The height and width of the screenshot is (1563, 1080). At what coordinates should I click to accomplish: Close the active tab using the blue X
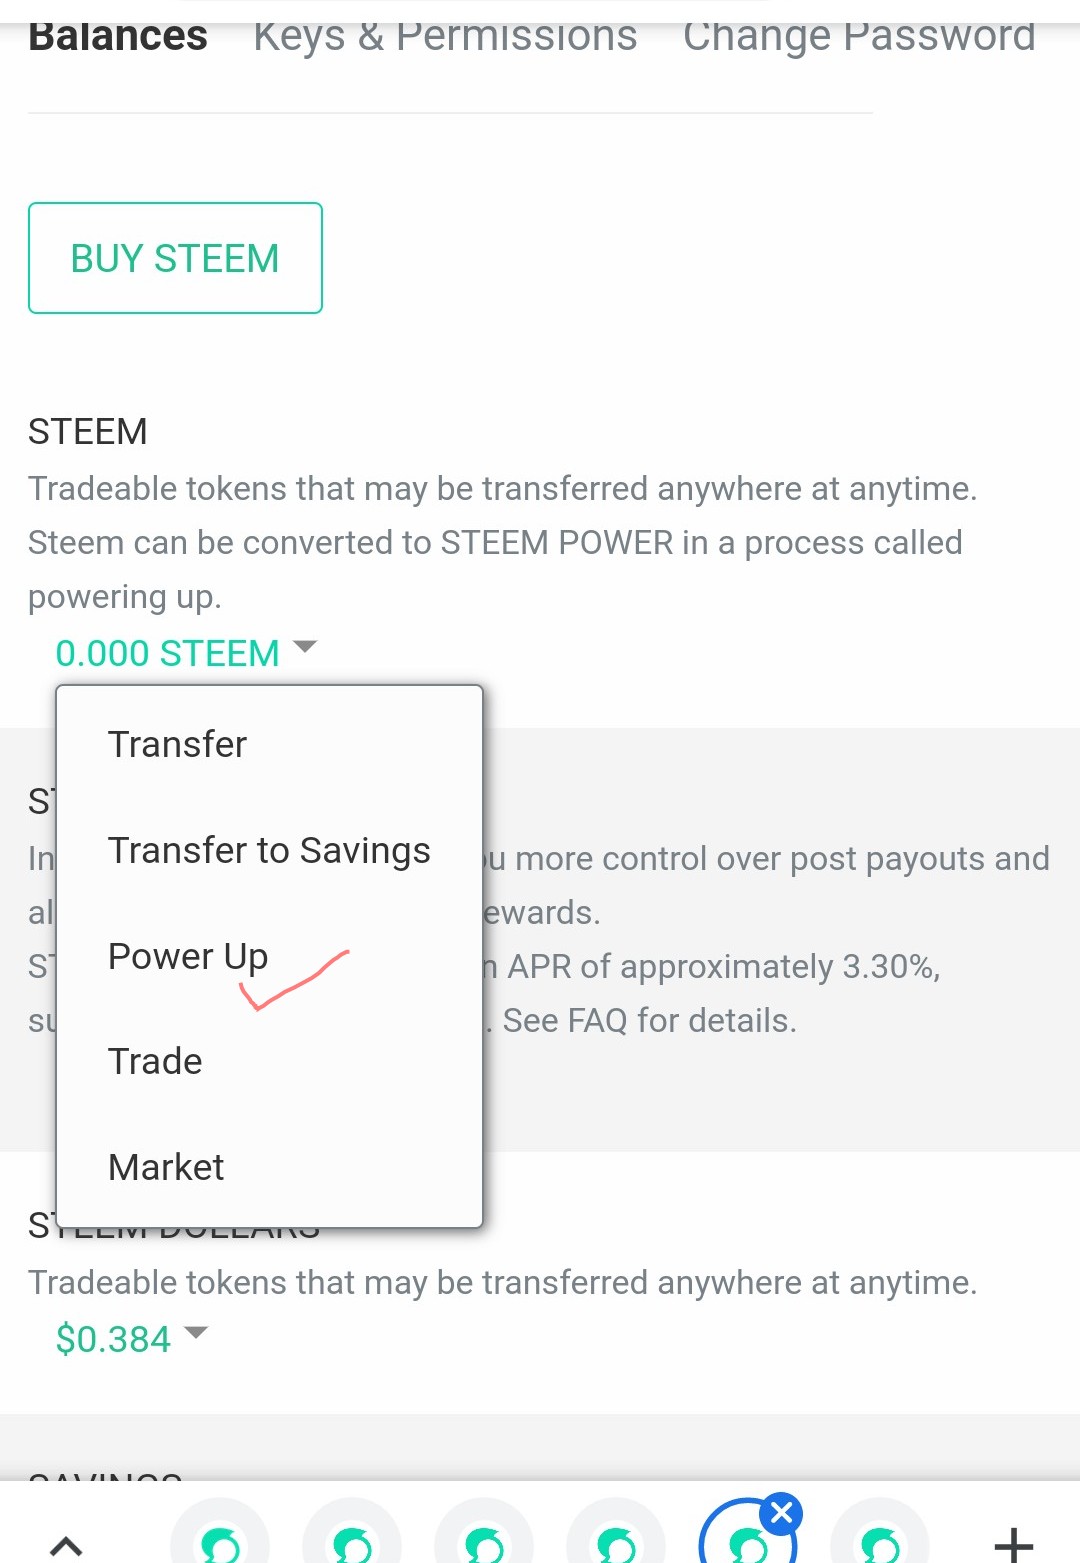pos(782,1514)
